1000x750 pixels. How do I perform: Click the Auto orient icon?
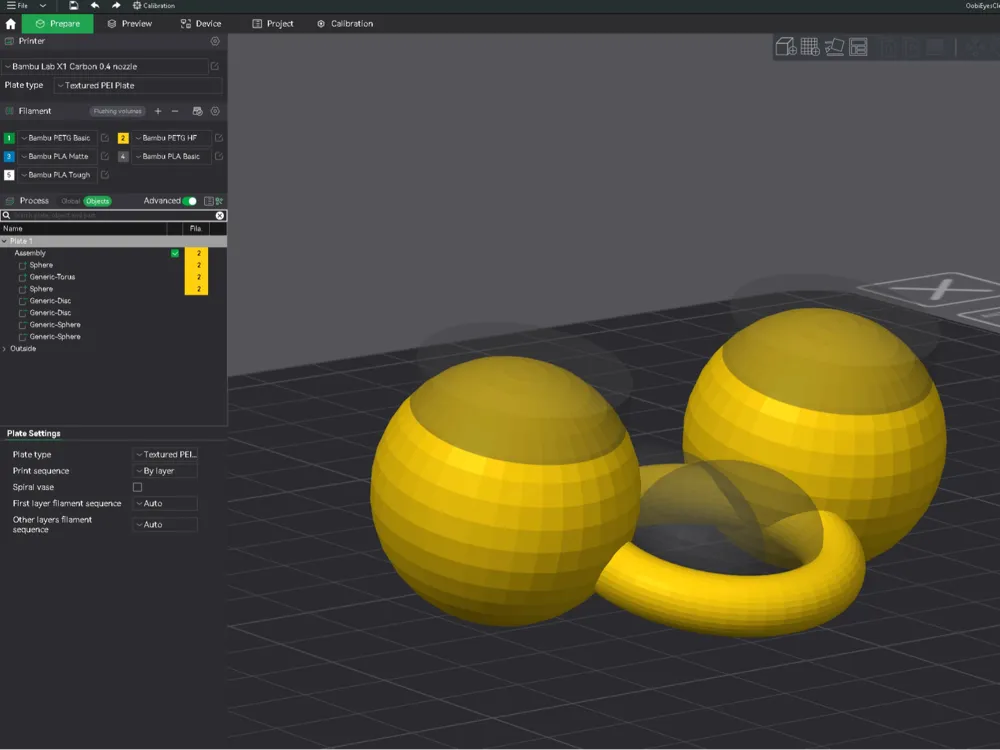coord(834,47)
